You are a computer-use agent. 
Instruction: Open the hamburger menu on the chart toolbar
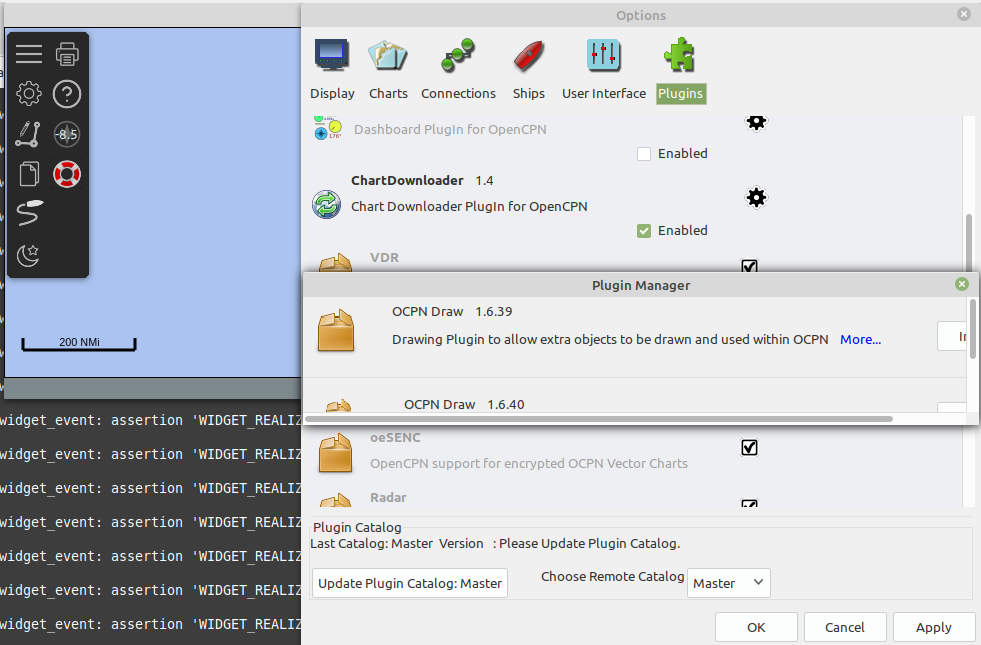[x=29, y=53]
